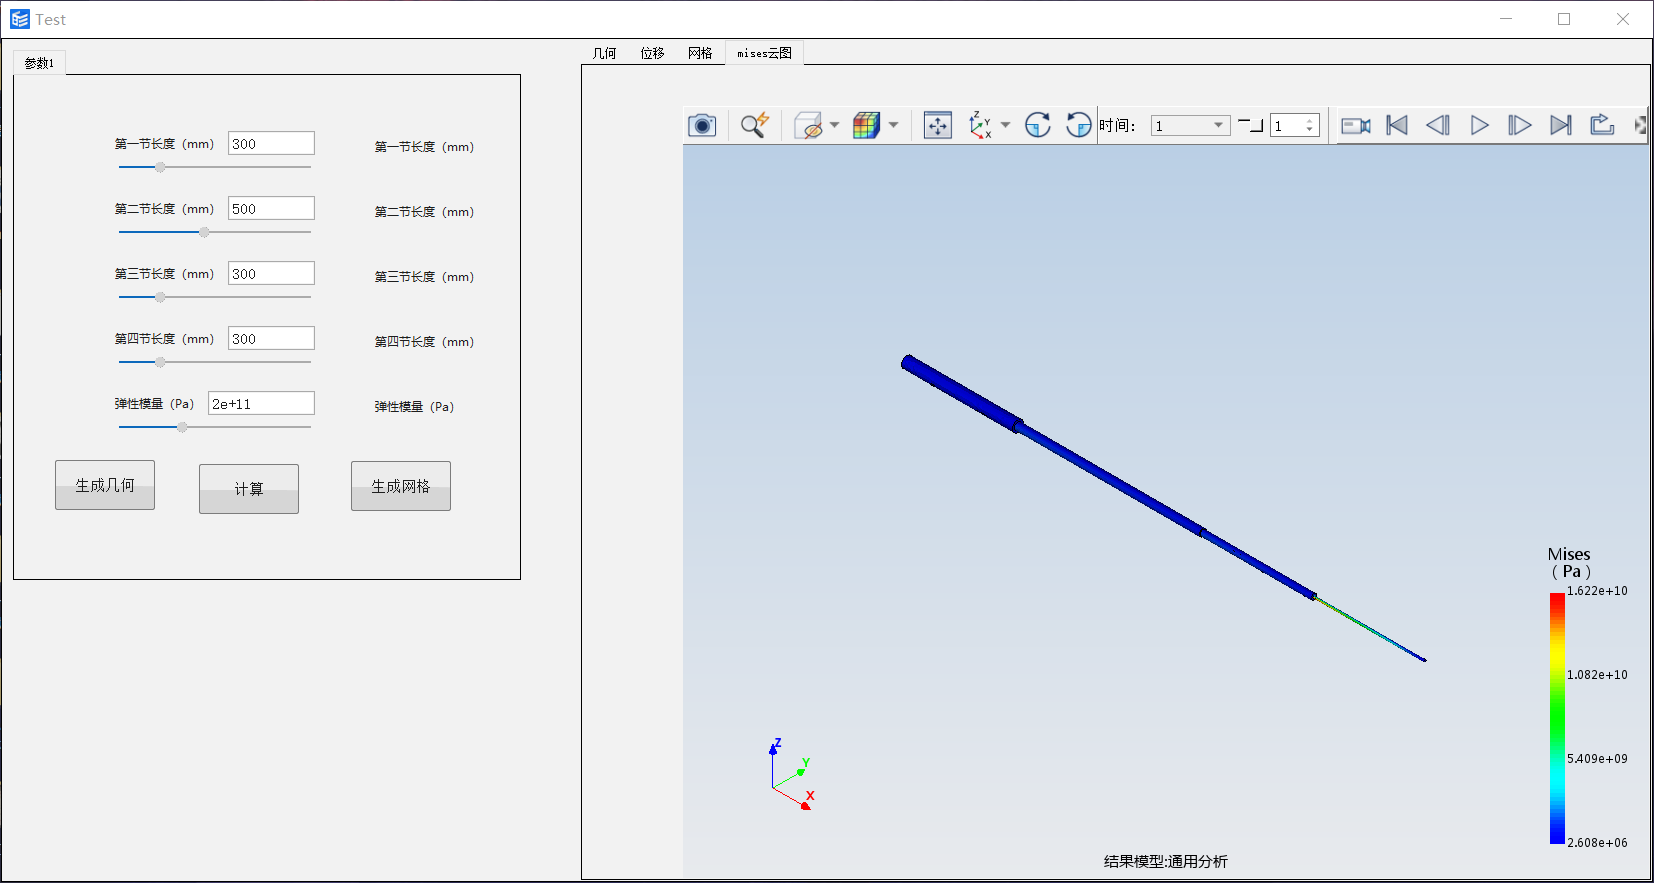Screen dimensions: 1654x883
Task: Click the visibility cube icon
Action: pyautogui.click(x=808, y=125)
